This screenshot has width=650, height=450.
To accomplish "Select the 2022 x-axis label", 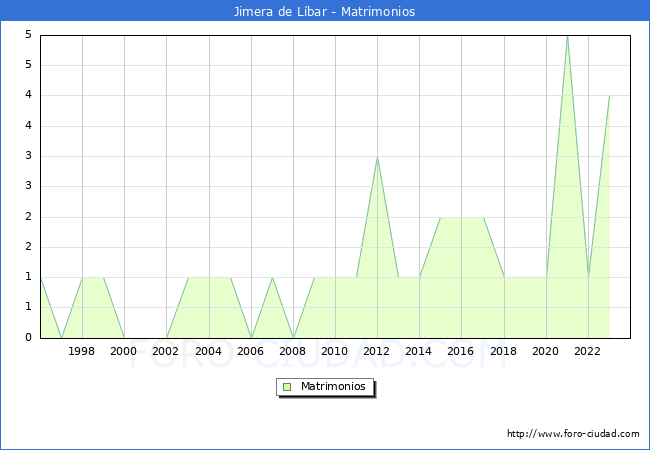I will pos(588,351).
